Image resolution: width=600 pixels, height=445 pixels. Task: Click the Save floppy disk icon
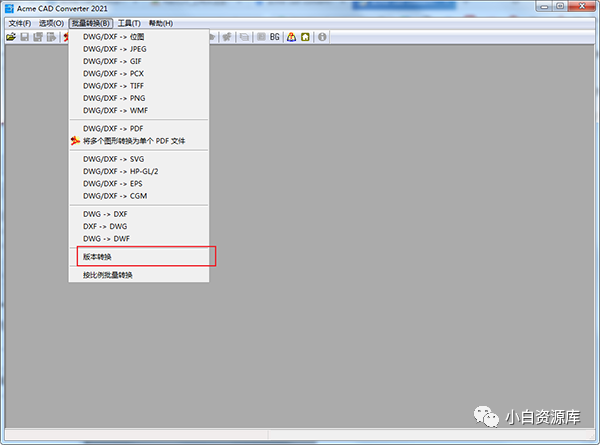tap(24, 37)
